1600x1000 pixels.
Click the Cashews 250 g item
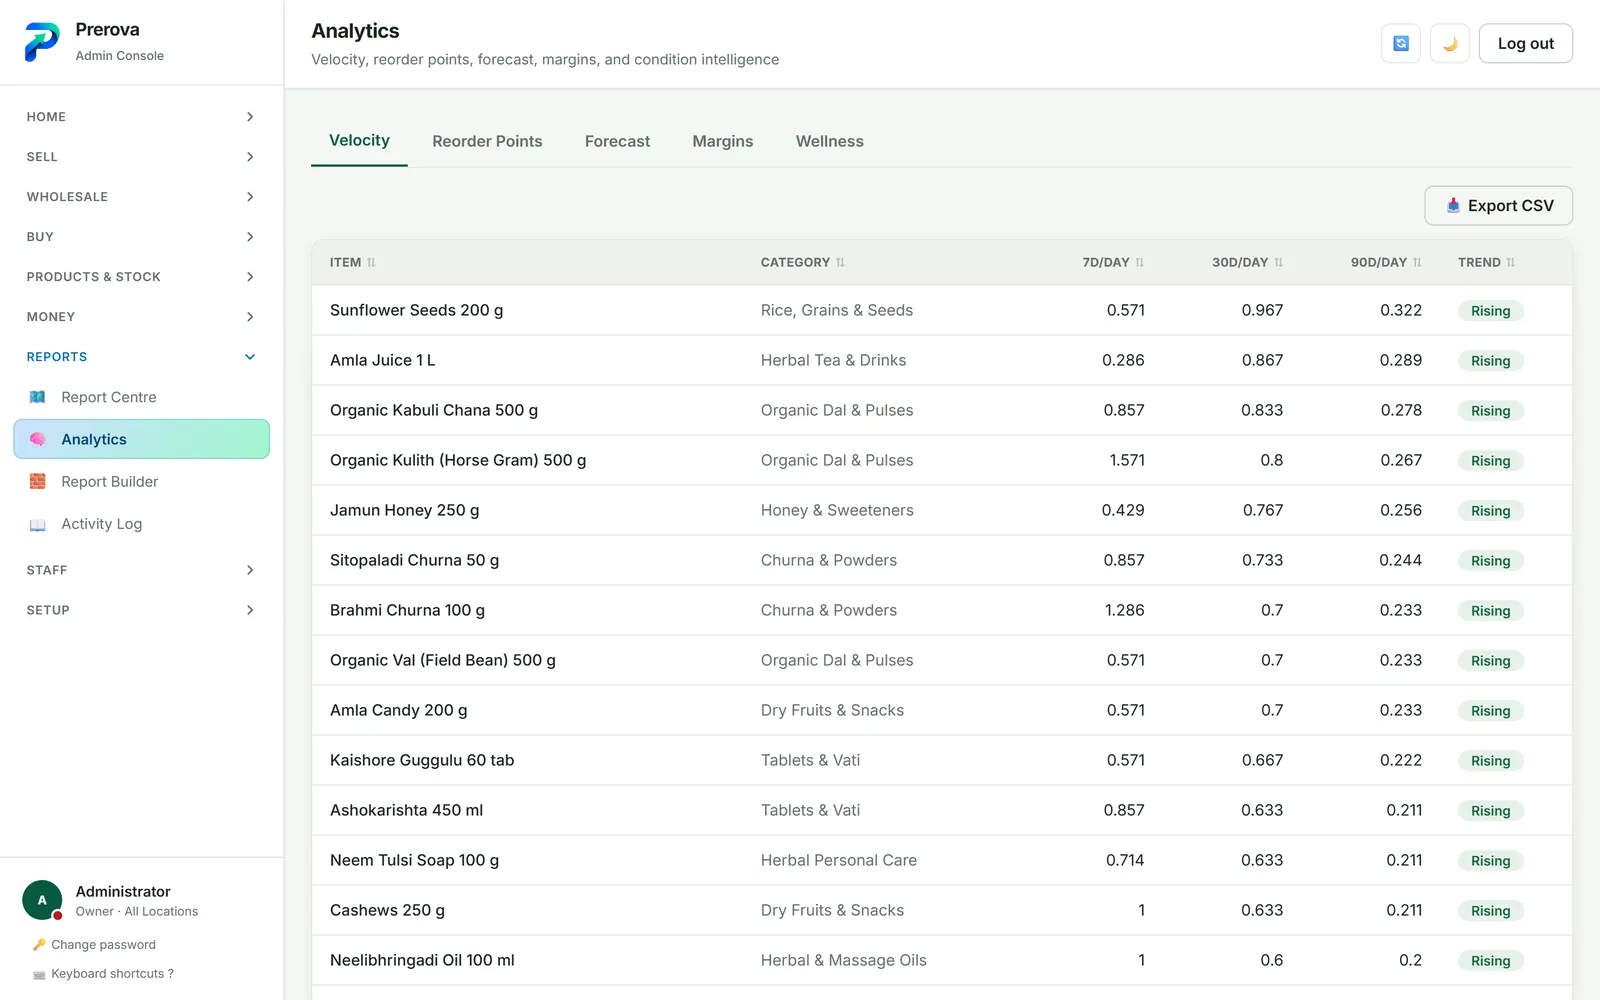click(x=387, y=910)
